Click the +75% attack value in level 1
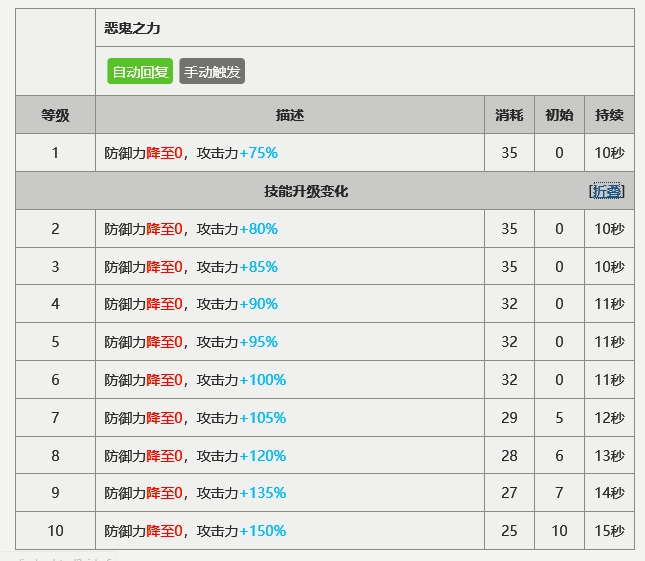Screen dimensions: 645x561 pos(258,153)
